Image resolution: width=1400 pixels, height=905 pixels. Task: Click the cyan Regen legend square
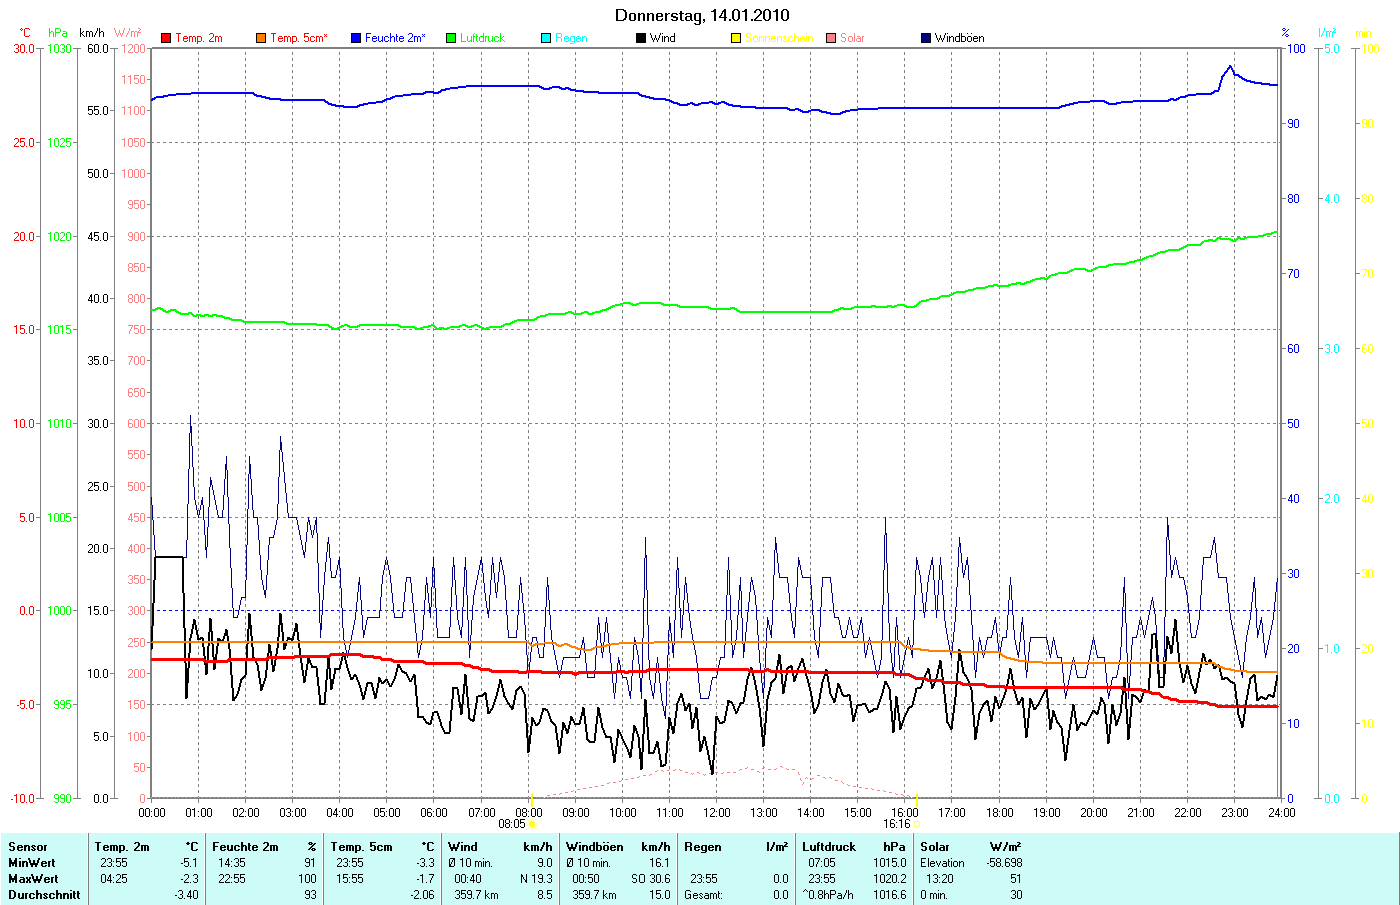pyautogui.click(x=546, y=38)
